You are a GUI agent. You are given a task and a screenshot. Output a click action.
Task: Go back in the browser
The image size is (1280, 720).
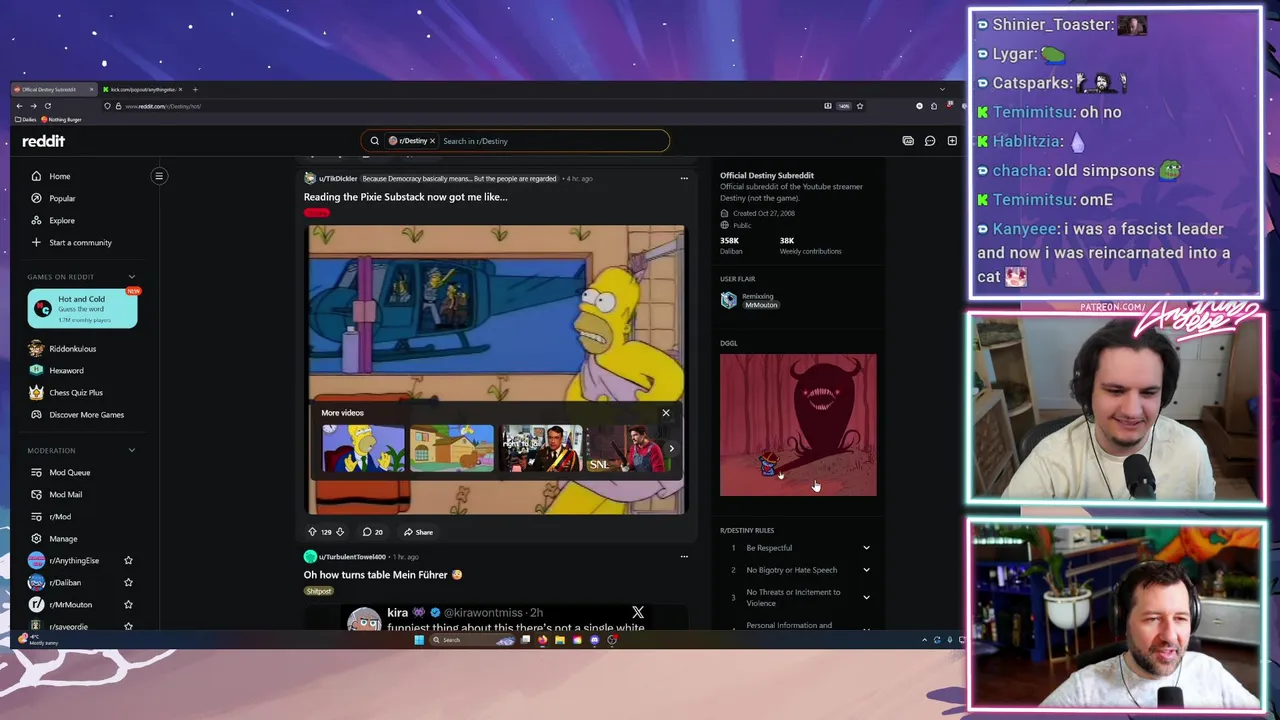18,106
